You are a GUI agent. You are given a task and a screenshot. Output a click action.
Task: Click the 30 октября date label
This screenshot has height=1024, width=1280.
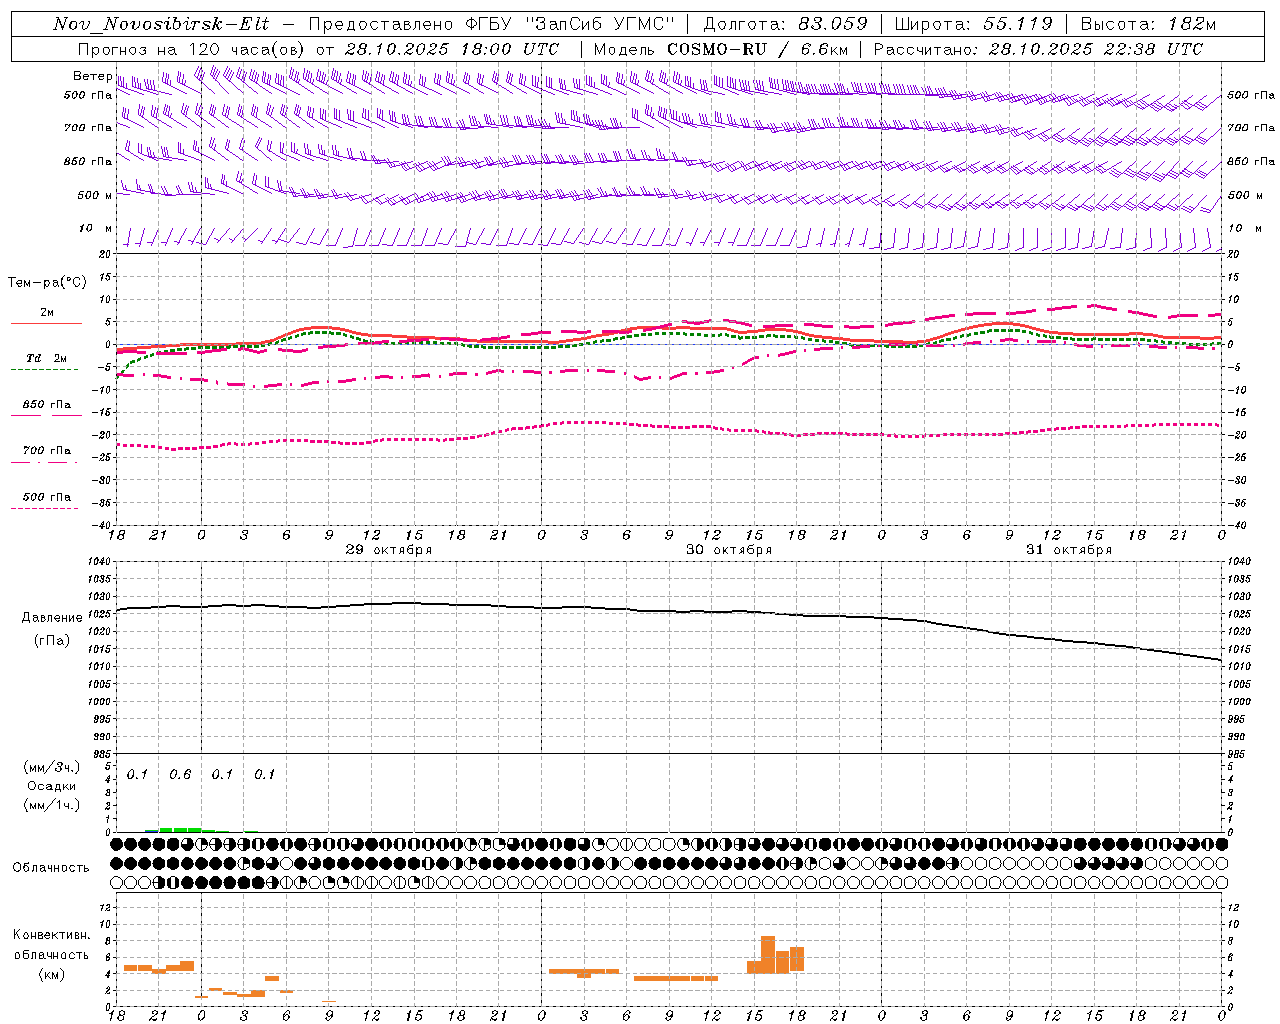729,550
